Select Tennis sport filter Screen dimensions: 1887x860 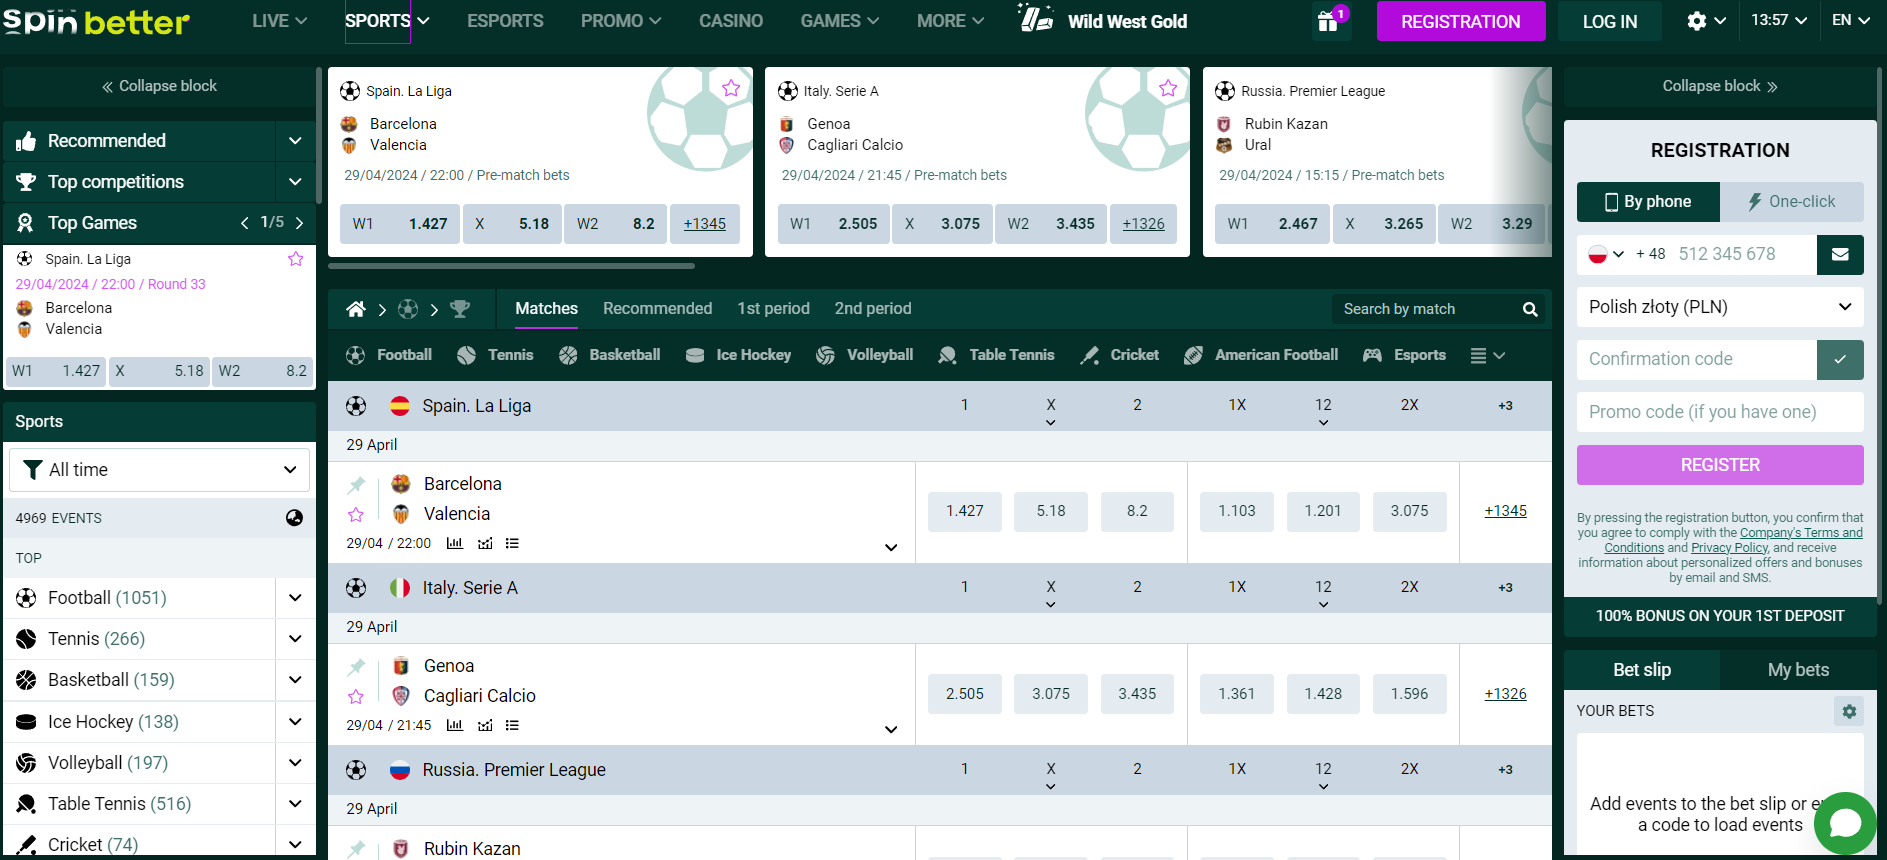tap(495, 355)
